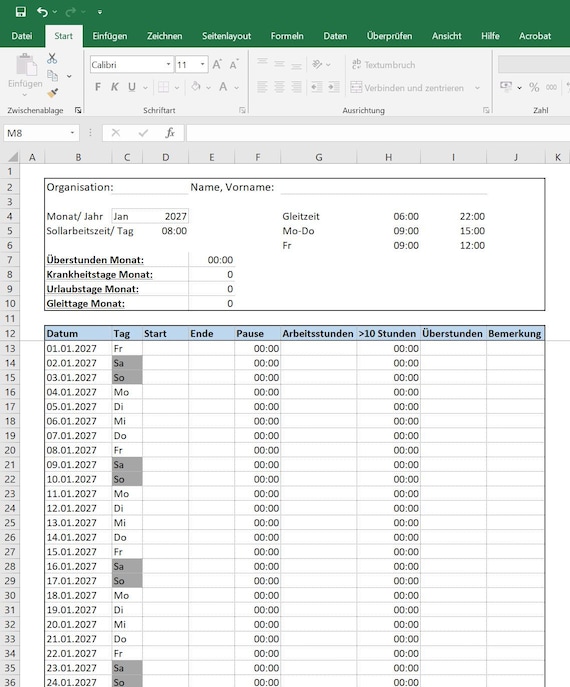Toggle Bold formatting button F
The width and height of the screenshot is (570, 687).
(x=98, y=87)
